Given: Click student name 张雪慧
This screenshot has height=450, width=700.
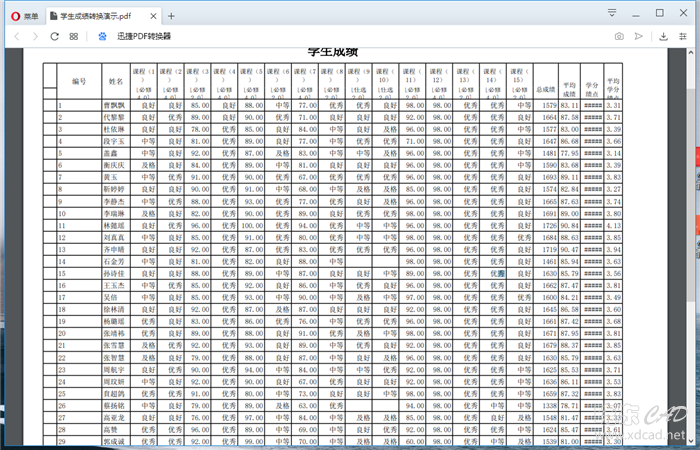Looking at the screenshot, I should pyautogui.click(x=114, y=346).
